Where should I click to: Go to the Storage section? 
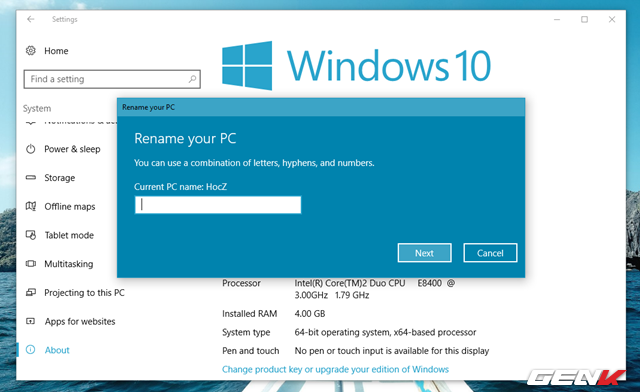coord(60,178)
